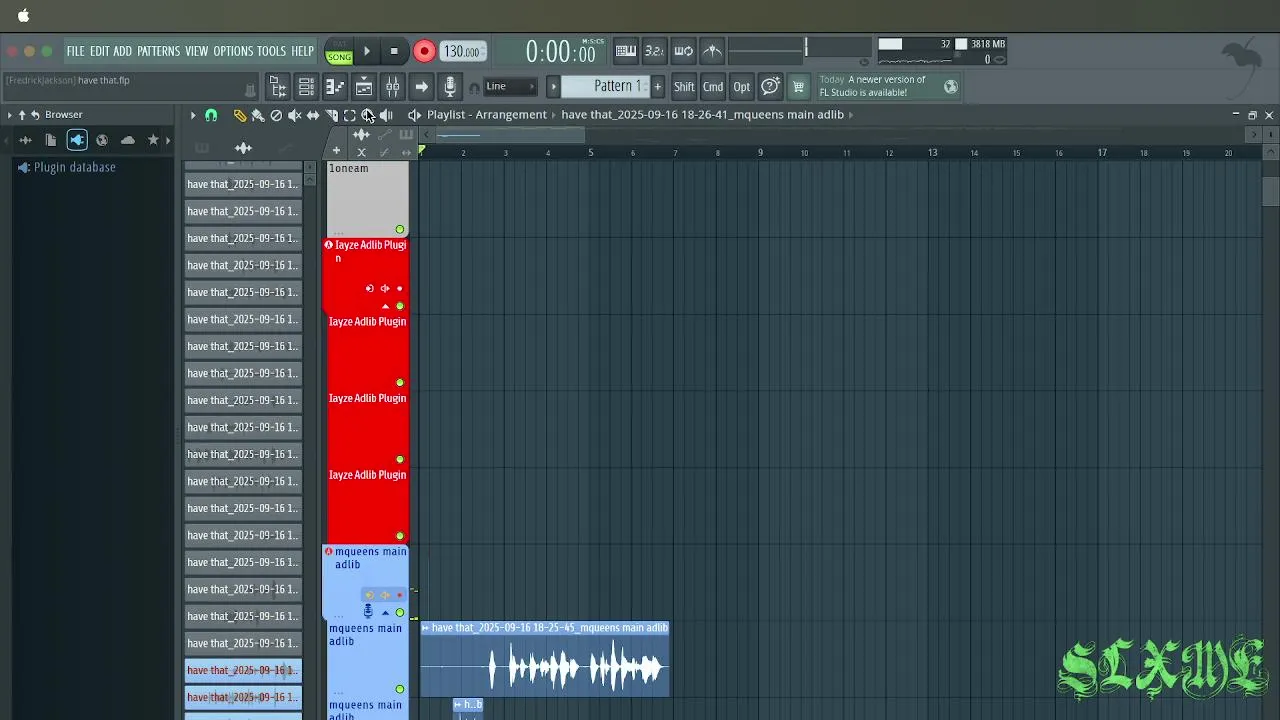Select the Playback speaker tool in playlist
Viewport: 1280px width, 720px height.
coord(386,115)
